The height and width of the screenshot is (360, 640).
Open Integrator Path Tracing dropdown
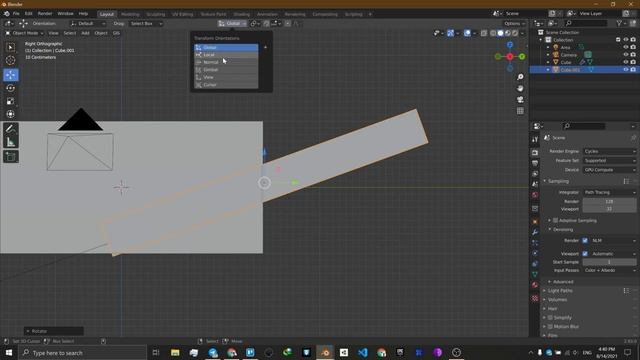point(609,192)
